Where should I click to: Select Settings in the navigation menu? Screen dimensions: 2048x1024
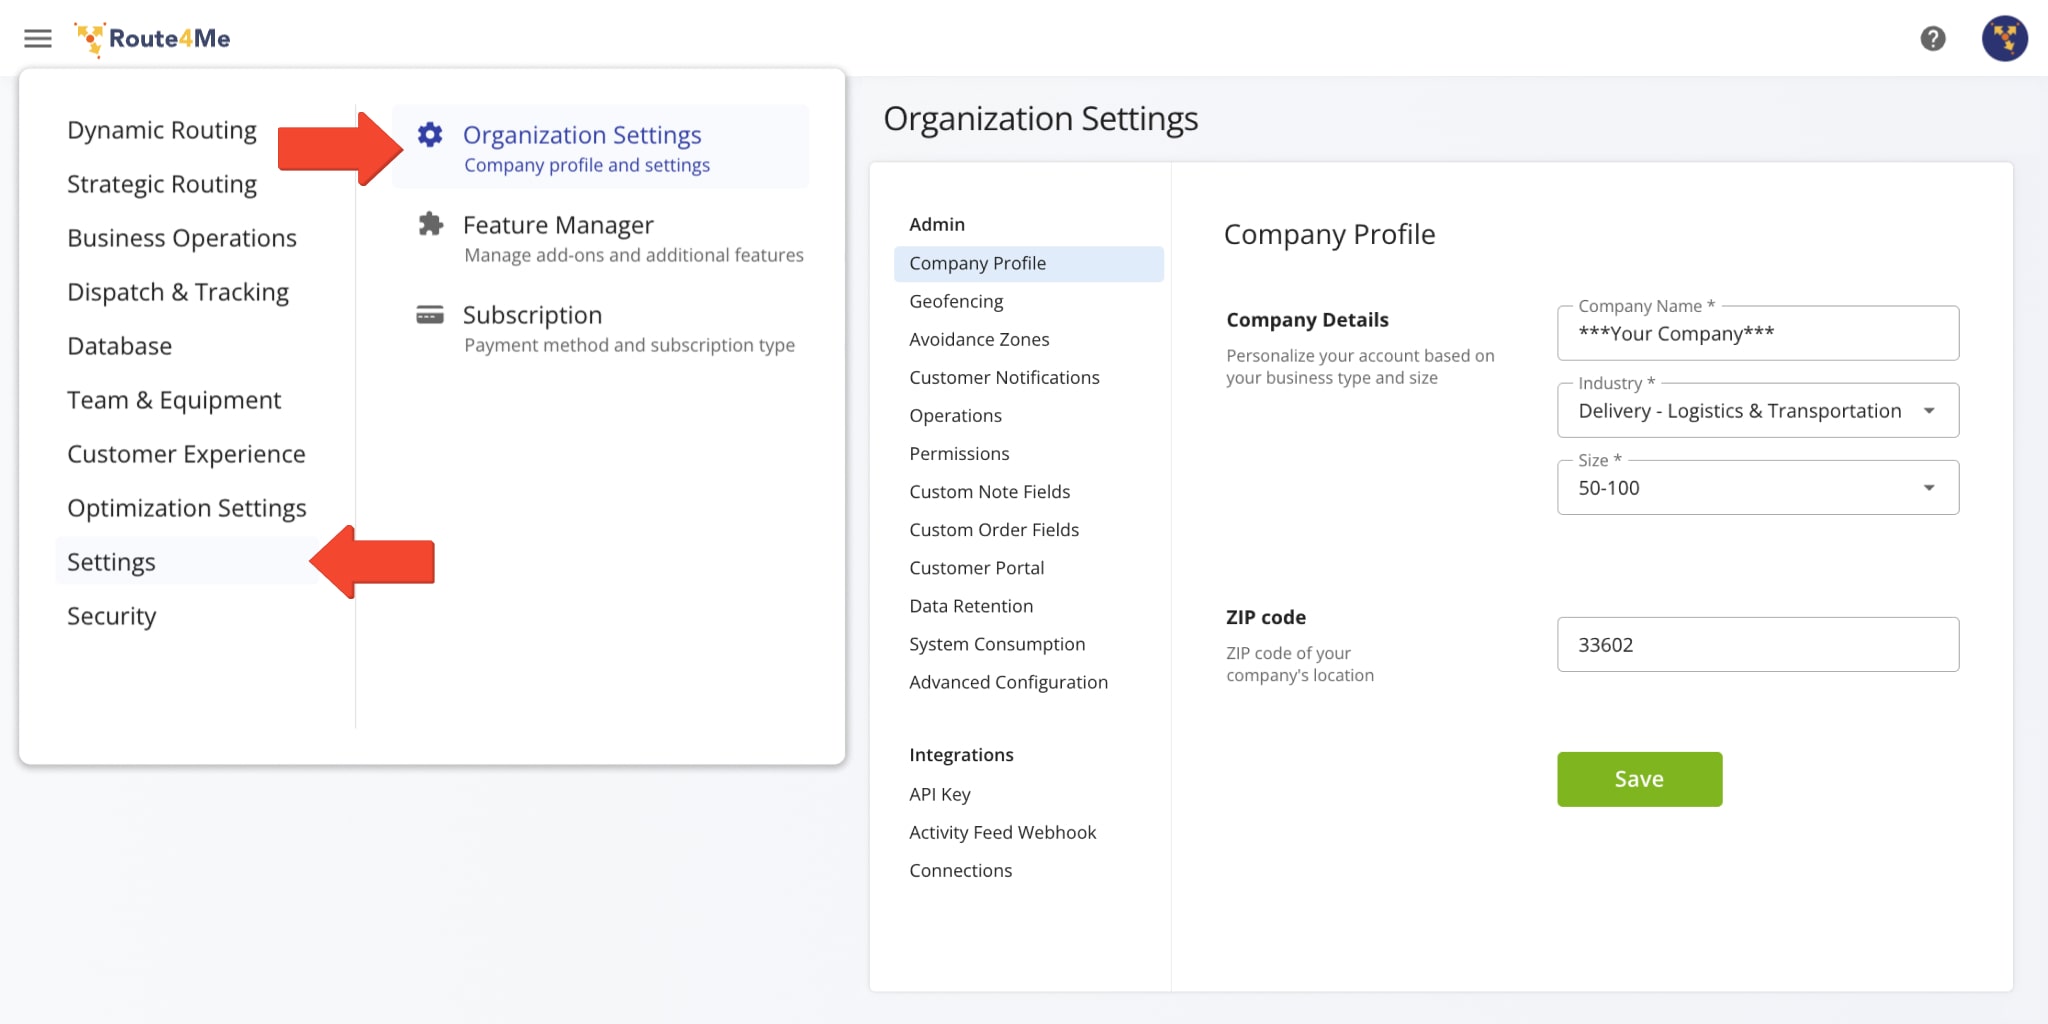pos(111,562)
